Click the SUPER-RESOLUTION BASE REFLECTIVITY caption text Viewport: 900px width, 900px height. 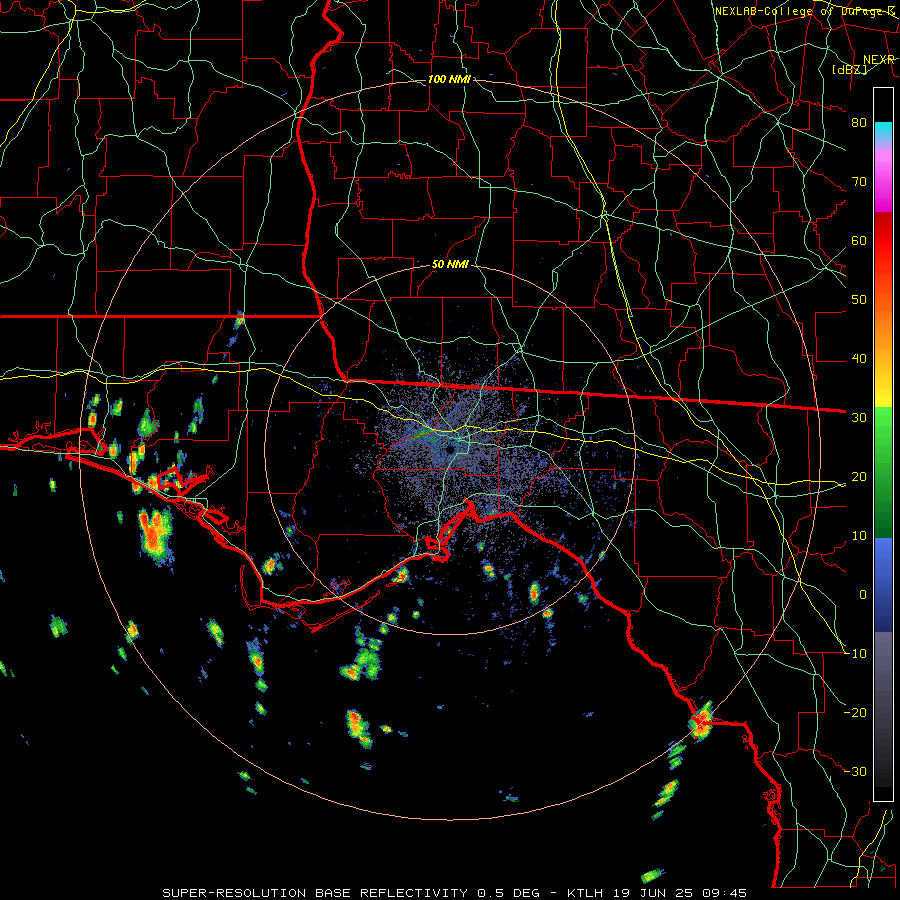click(x=315, y=893)
